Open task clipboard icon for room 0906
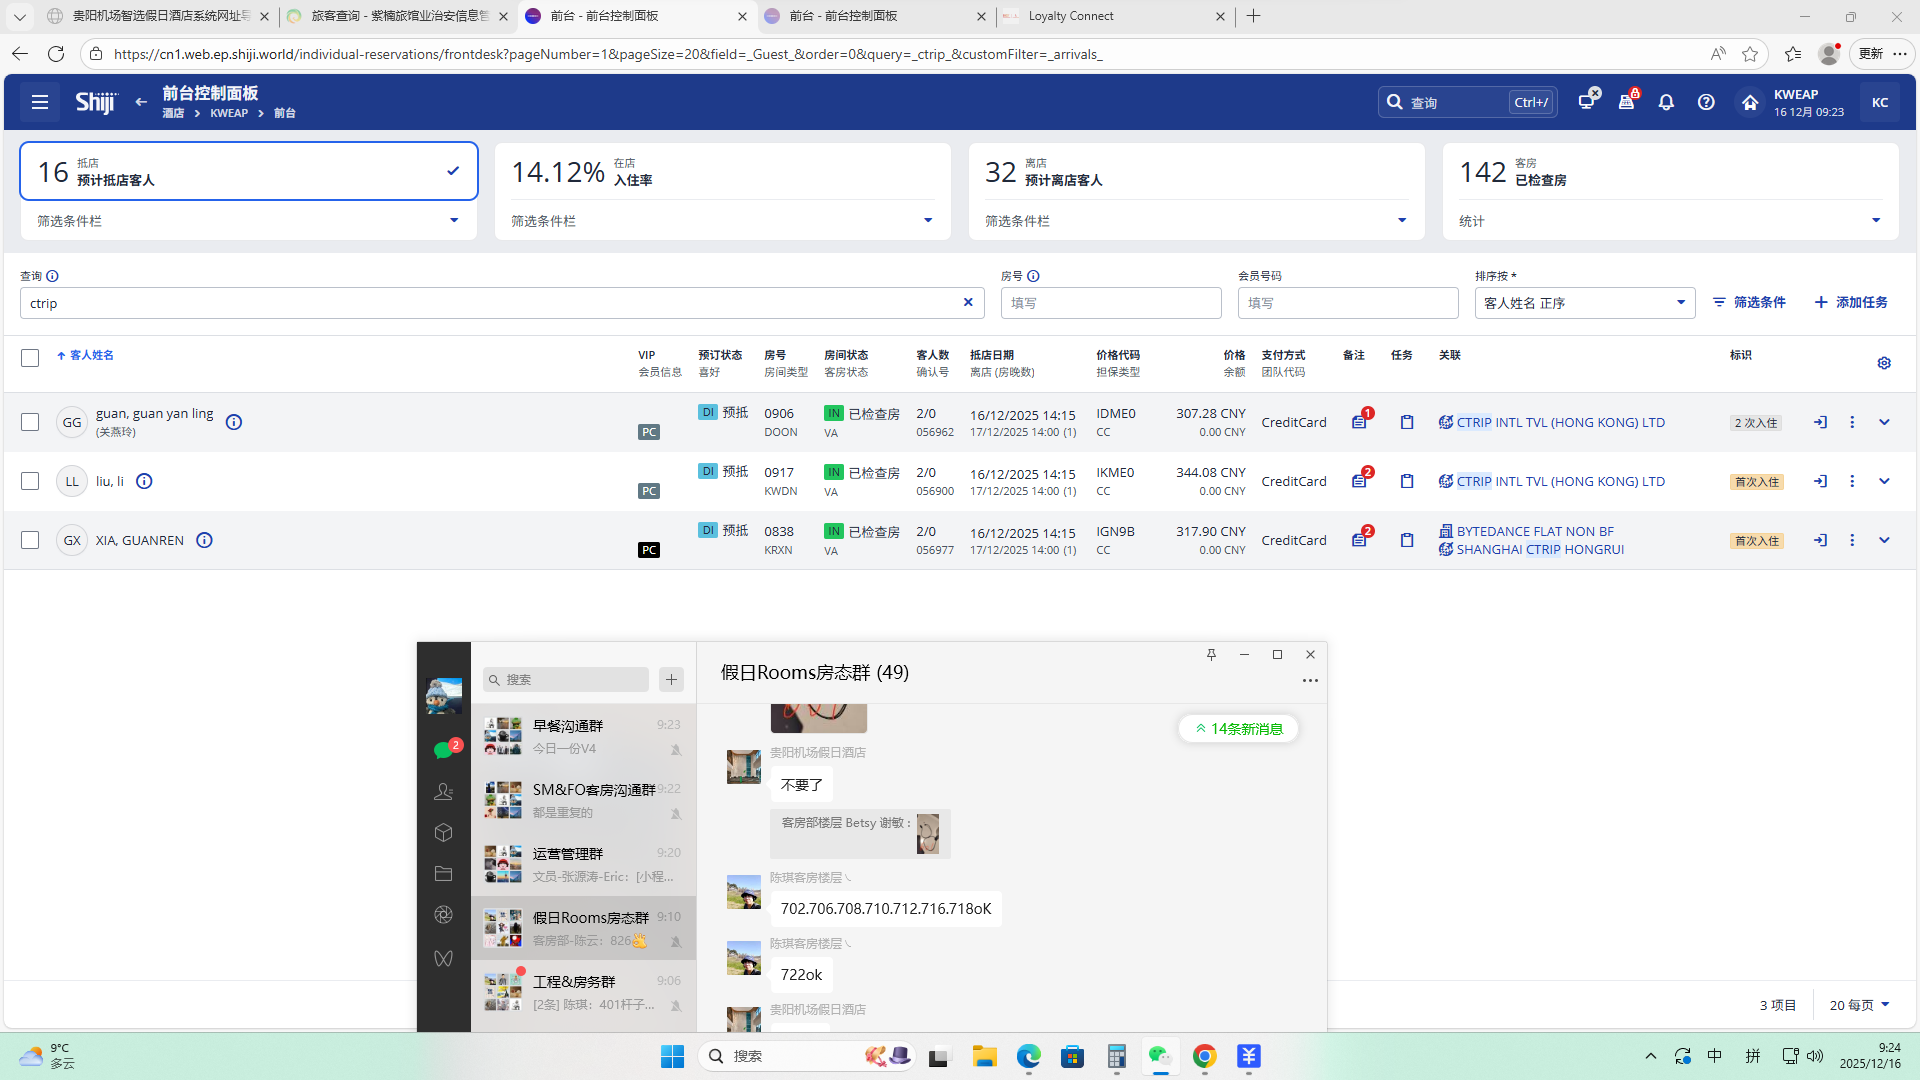 [x=1407, y=422]
